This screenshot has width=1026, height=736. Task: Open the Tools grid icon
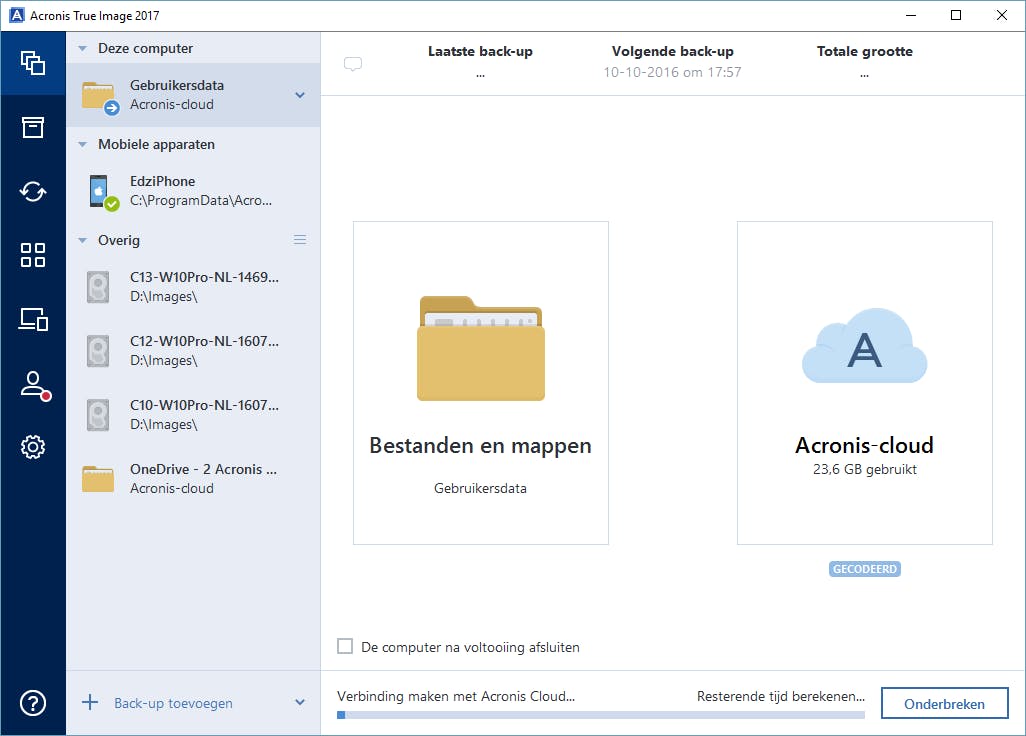(33, 255)
